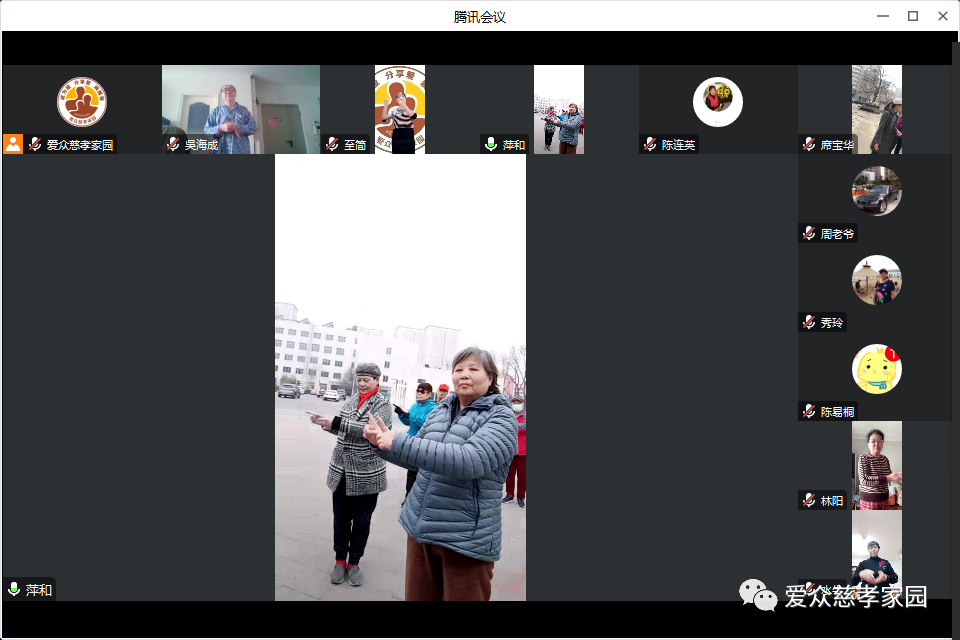The height and width of the screenshot is (640, 960).
Task: Click the orange host icon beside 爱众慈孝家园
Action: [13, 144]
